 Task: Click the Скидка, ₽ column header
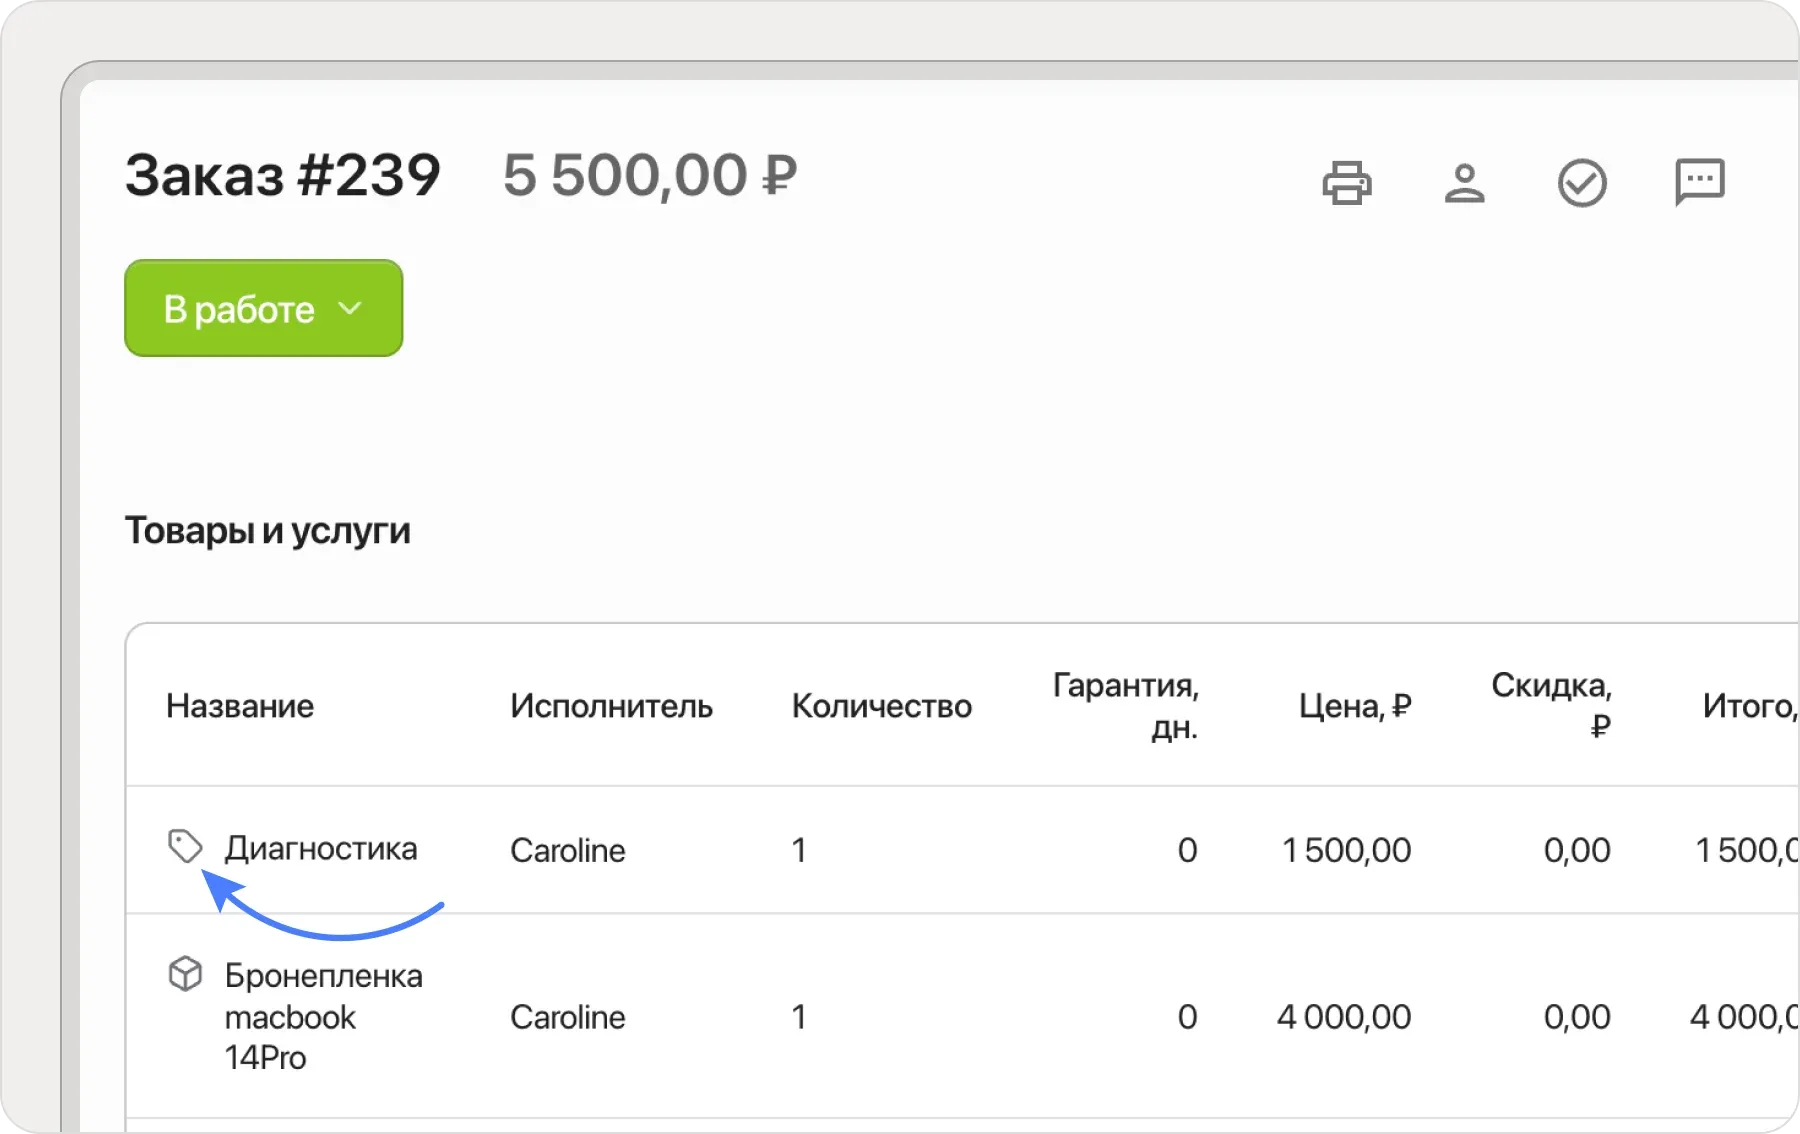[x=1551, y=705]
